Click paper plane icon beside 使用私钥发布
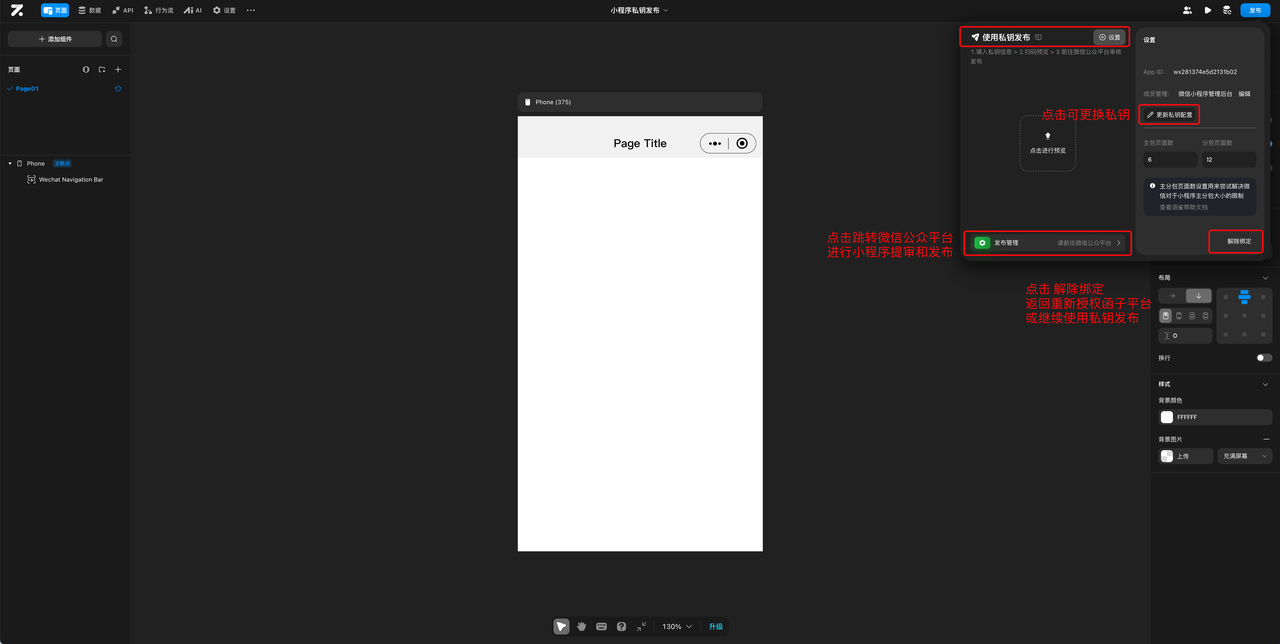This screenshot has width=1280, height=644. pos(975,37)
